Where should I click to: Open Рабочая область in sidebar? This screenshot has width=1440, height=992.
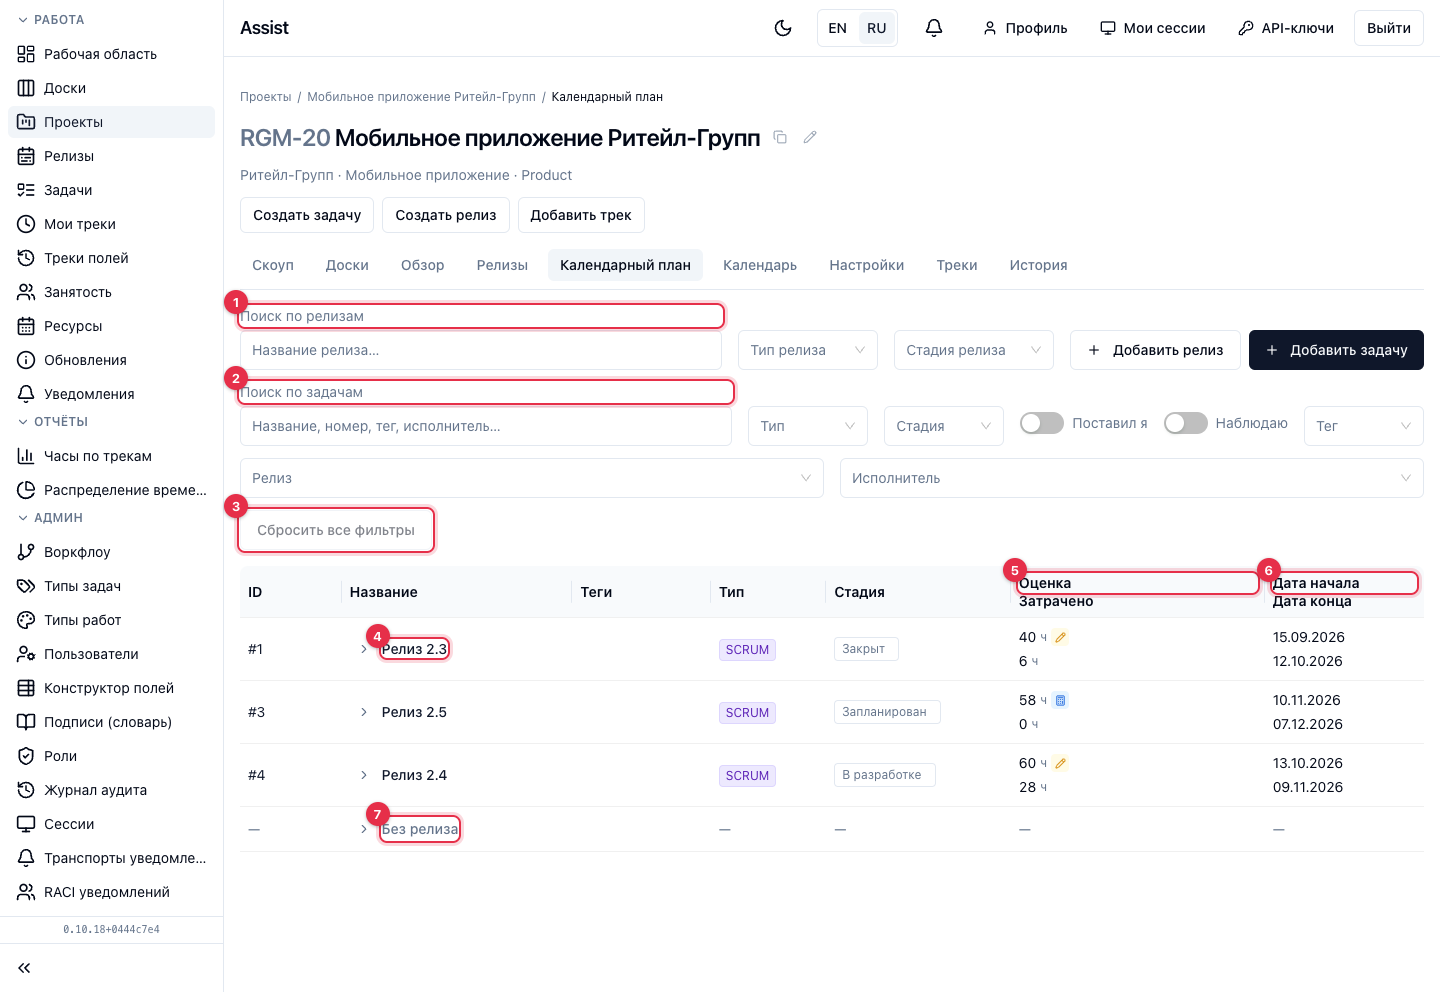(x=111, y=54)
